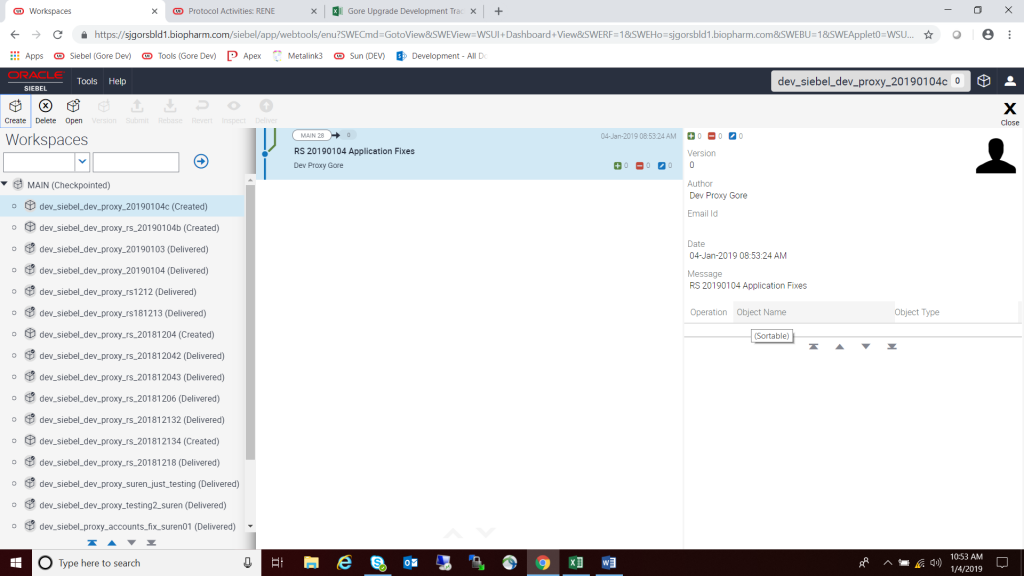
Task: Open the Tools menu
Action: 86,81
